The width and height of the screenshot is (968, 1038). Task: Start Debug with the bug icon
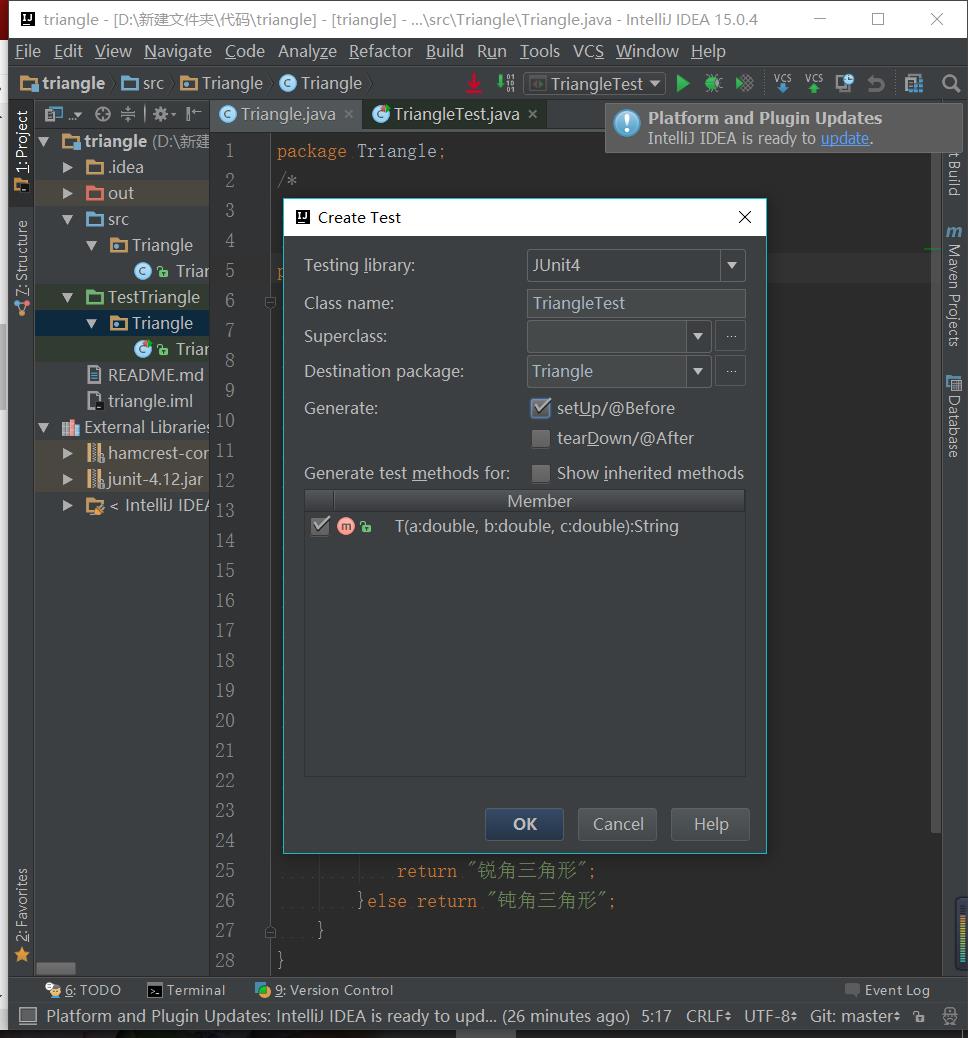[713, 83]
